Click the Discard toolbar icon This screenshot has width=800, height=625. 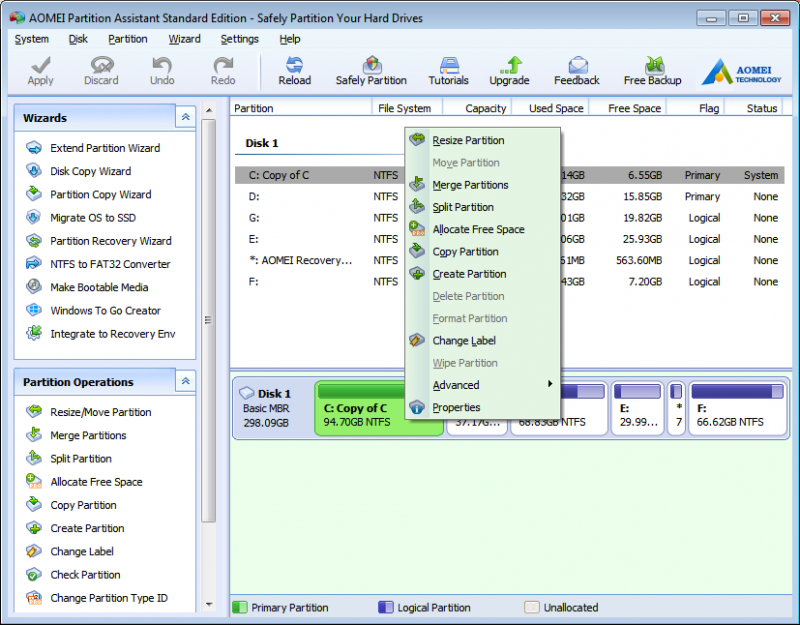click(x=100, y=70)
